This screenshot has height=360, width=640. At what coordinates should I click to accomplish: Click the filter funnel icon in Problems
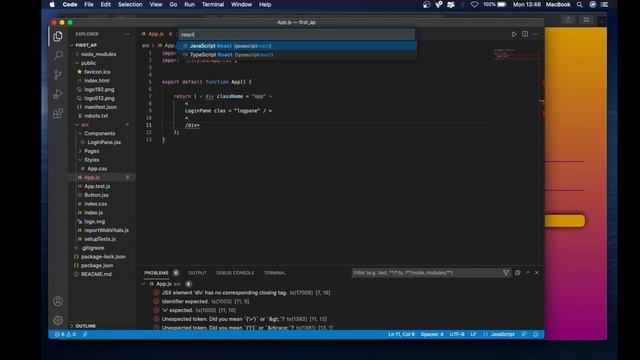pos(506,273)
